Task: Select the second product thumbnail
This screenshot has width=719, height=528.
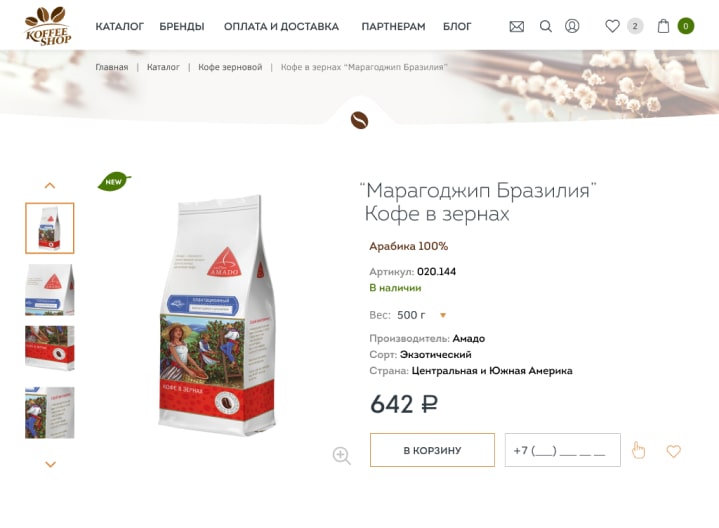Action: [x=50, y=289]
